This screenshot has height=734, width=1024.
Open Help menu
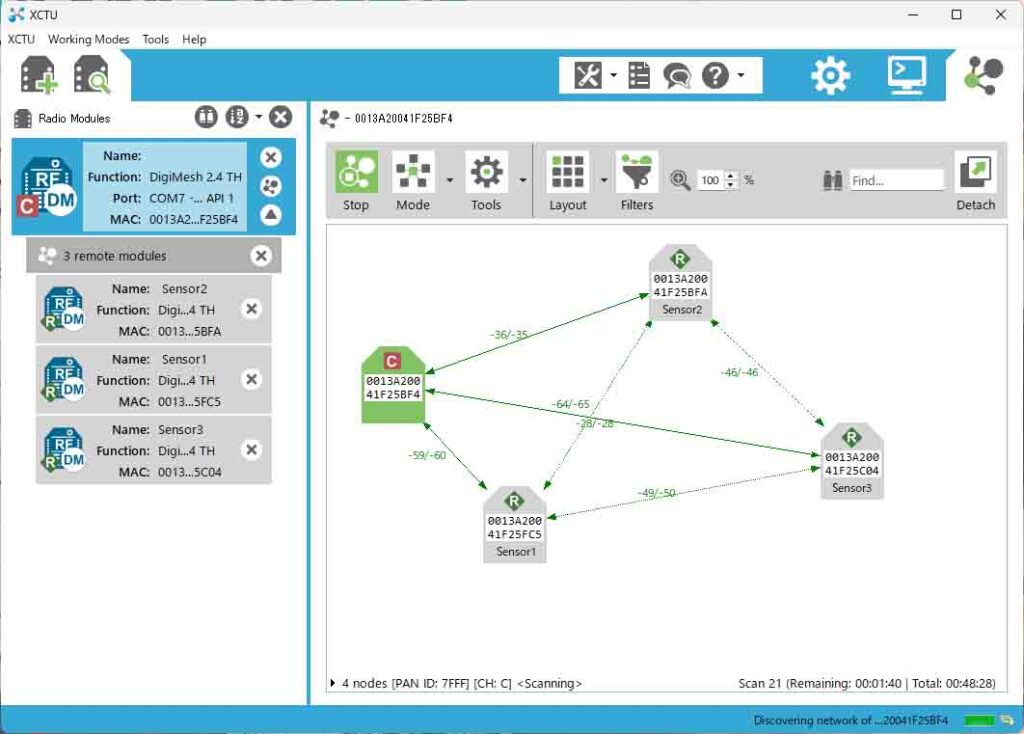click(194, 39)
